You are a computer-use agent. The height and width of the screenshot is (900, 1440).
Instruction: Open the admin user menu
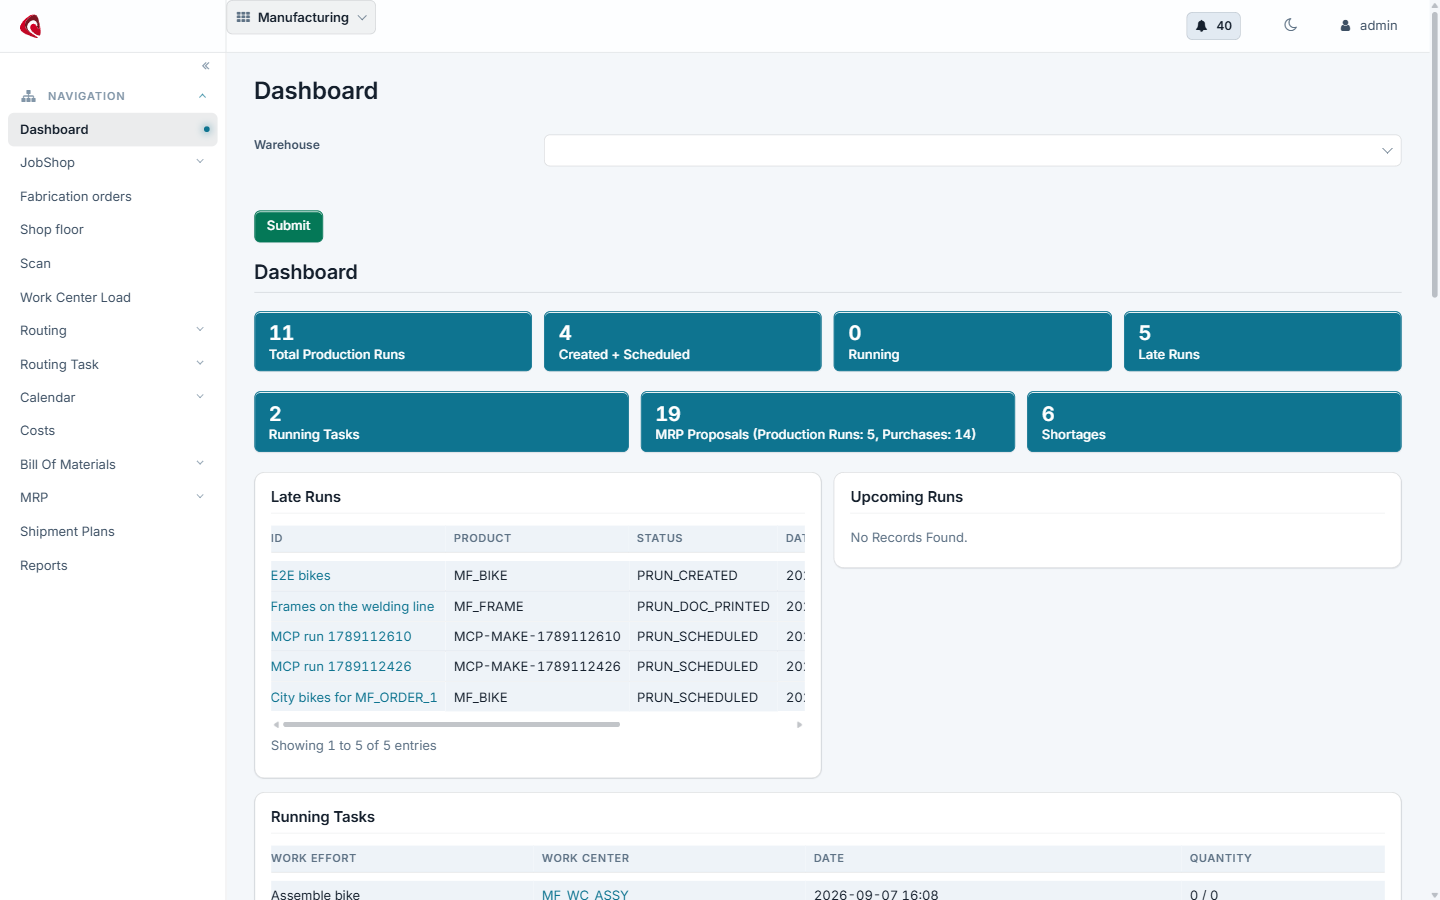(x=1368, y=26)
